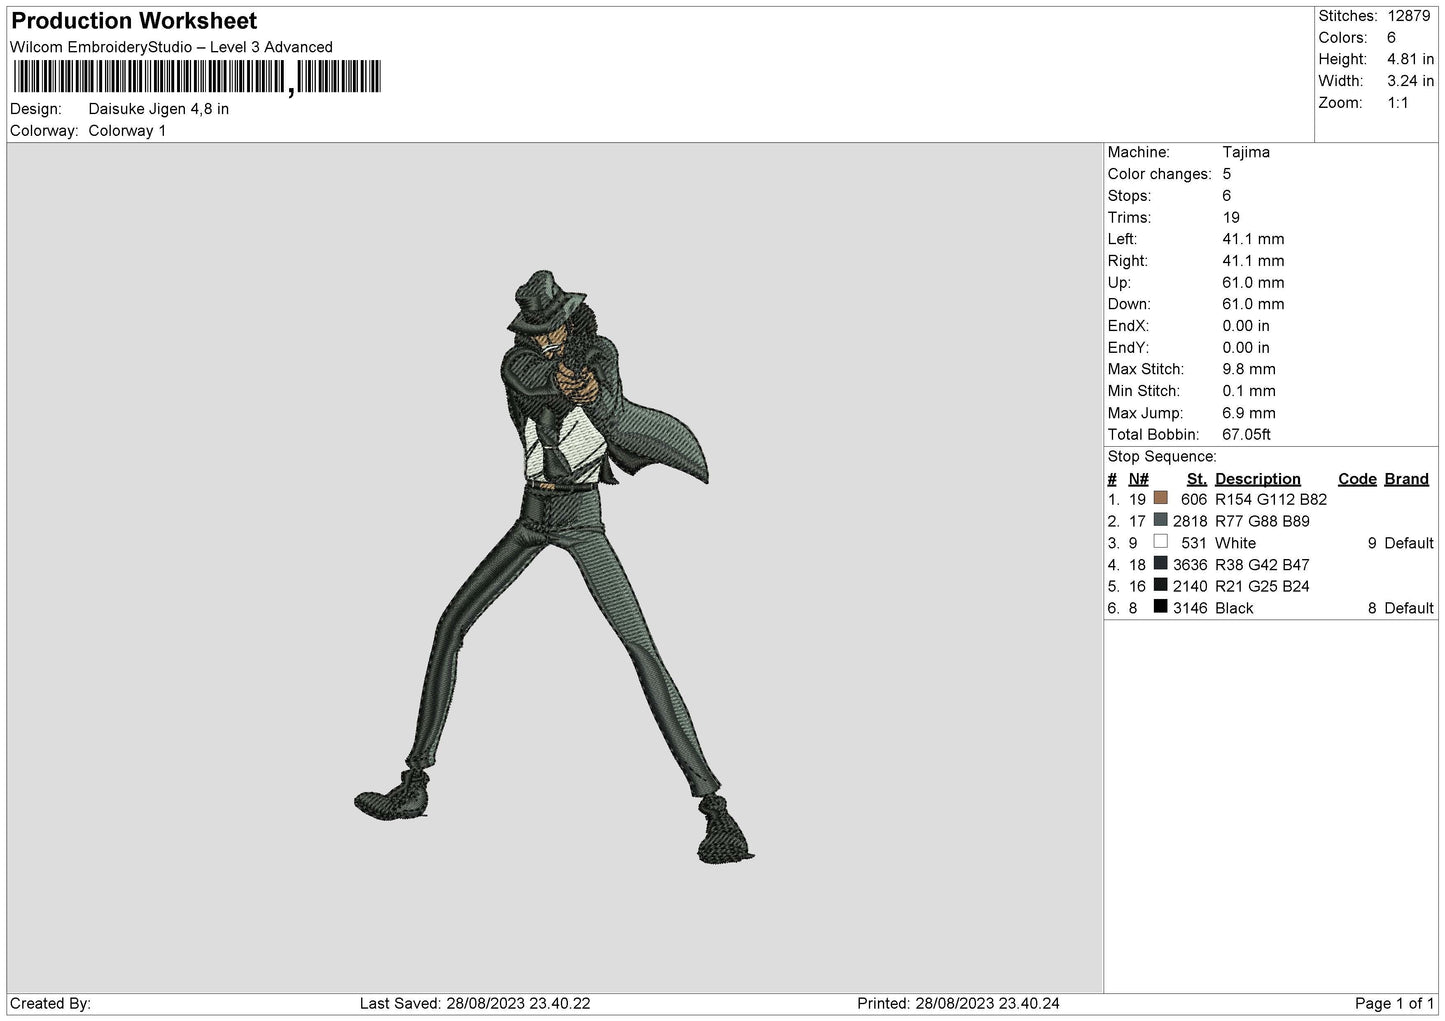
Task: Click the 'Stop Sequence:' label
Action: [x=1162, y=457]
